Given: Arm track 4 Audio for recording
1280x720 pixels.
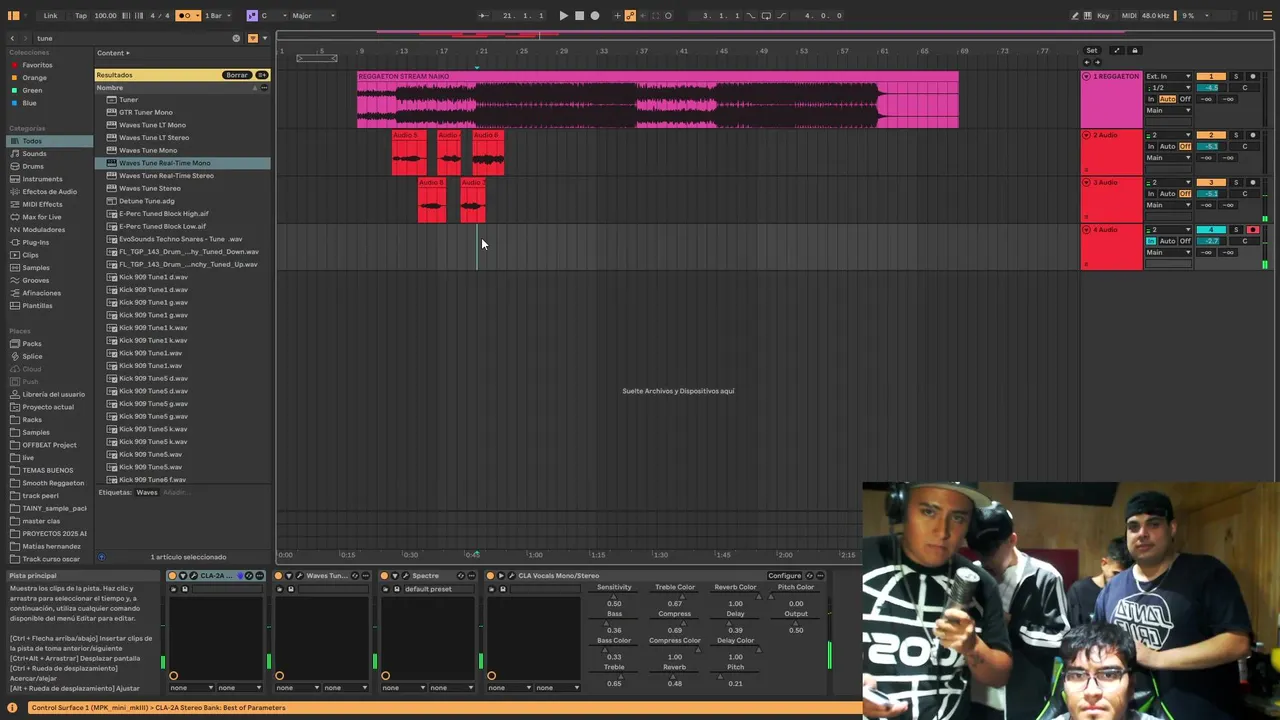Looking at the screenshot, I should (x=1252, y=230).
